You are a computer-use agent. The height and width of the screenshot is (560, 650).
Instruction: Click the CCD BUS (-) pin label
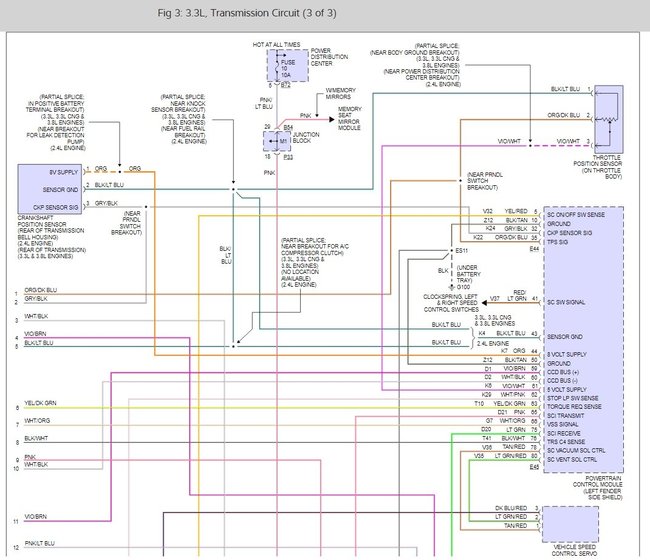pyautogui.click(x=563, y=381)
